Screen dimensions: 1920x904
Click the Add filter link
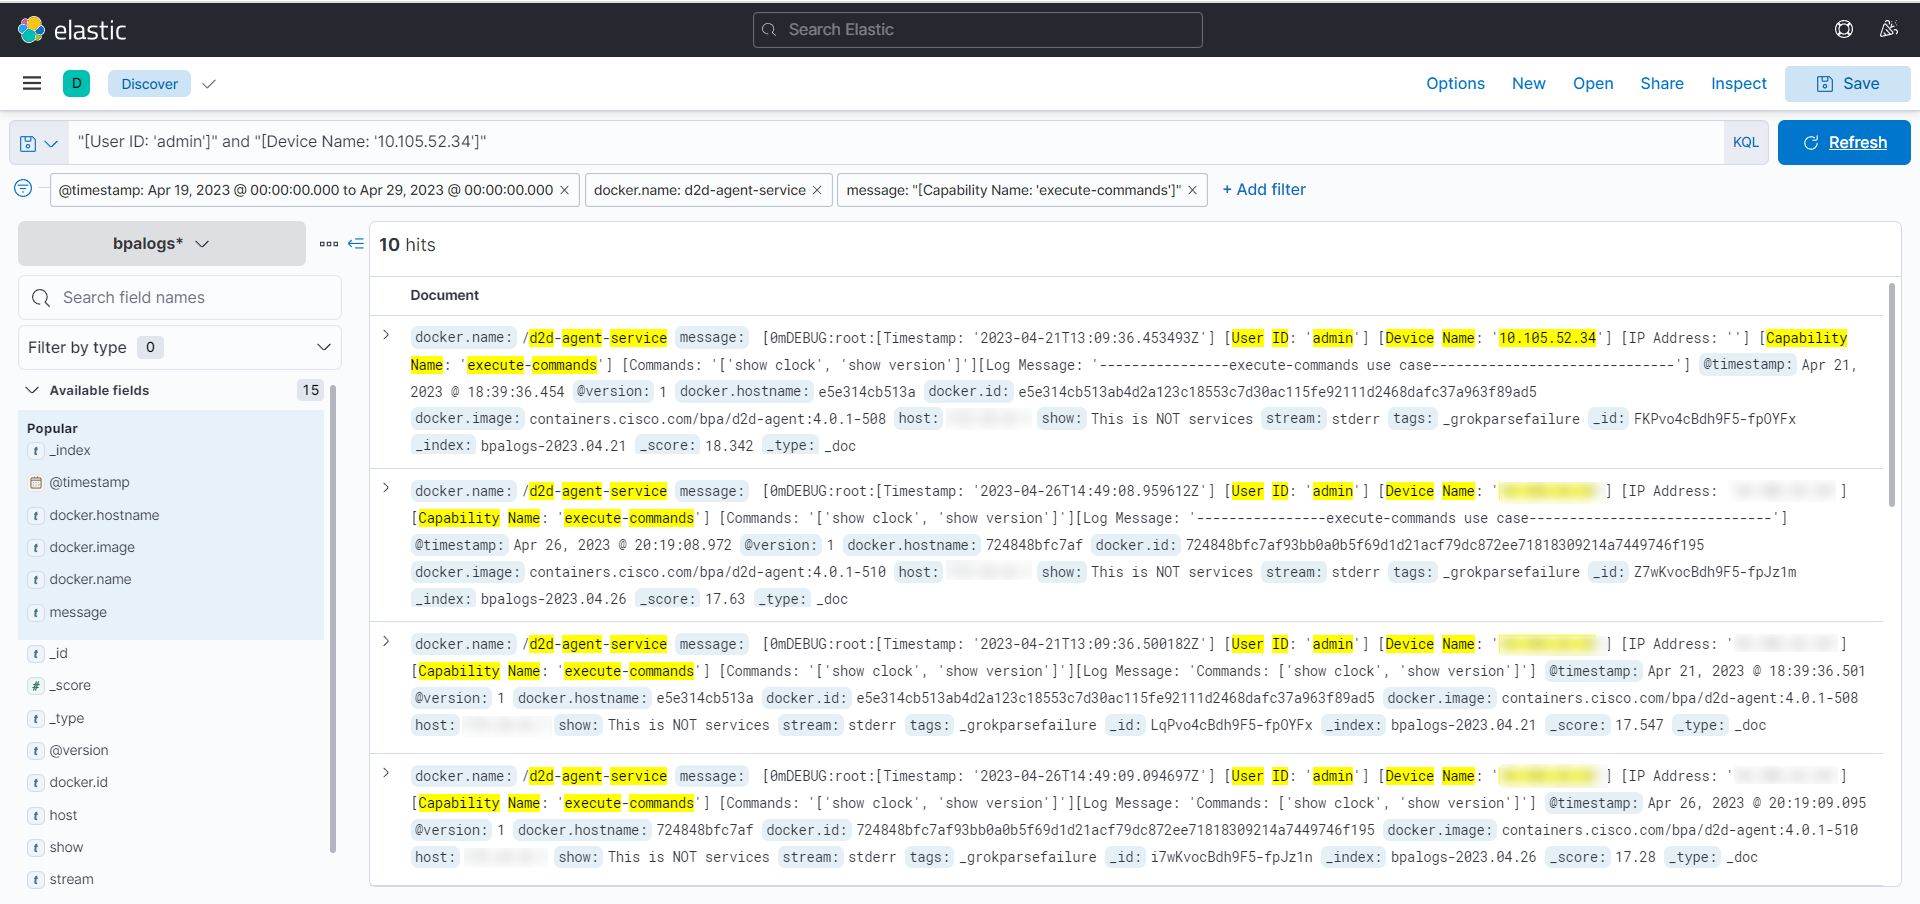pyautogui.click(x=1264, y=189)
